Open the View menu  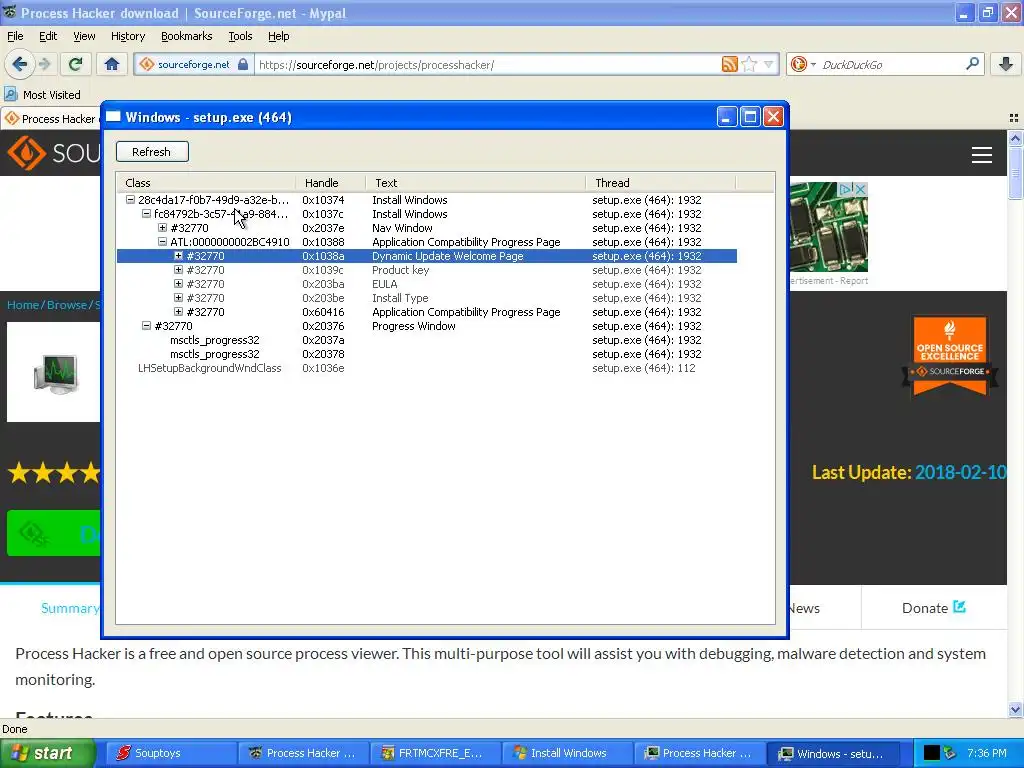(x=84, y=36)
